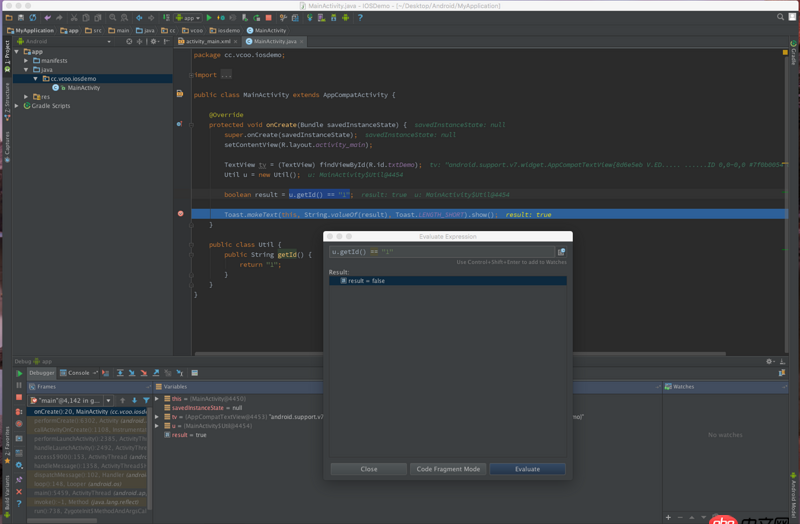This screenshot has height=524, width=800.
Task: Click the add watch plus icon
Action: [x=668, y=517]
